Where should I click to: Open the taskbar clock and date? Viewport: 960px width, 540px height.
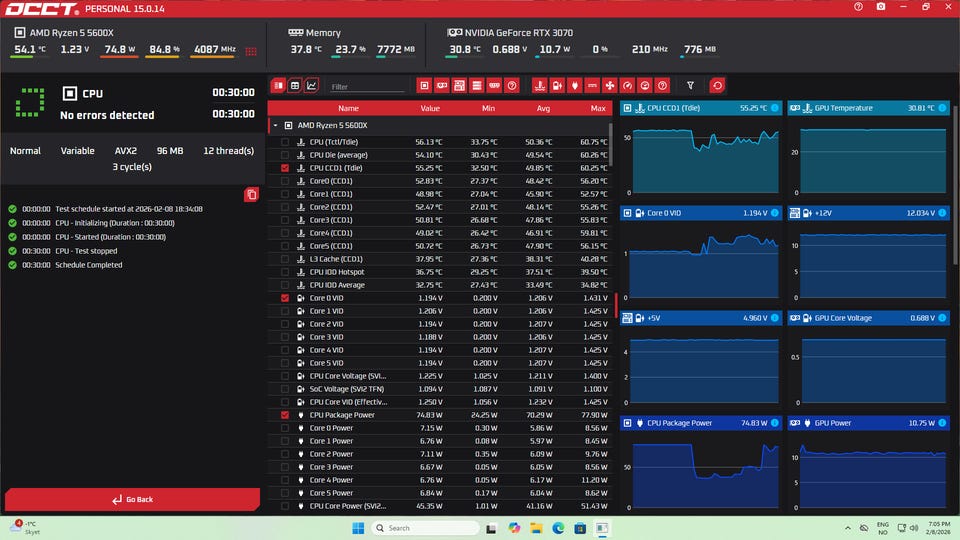point(939,528)
